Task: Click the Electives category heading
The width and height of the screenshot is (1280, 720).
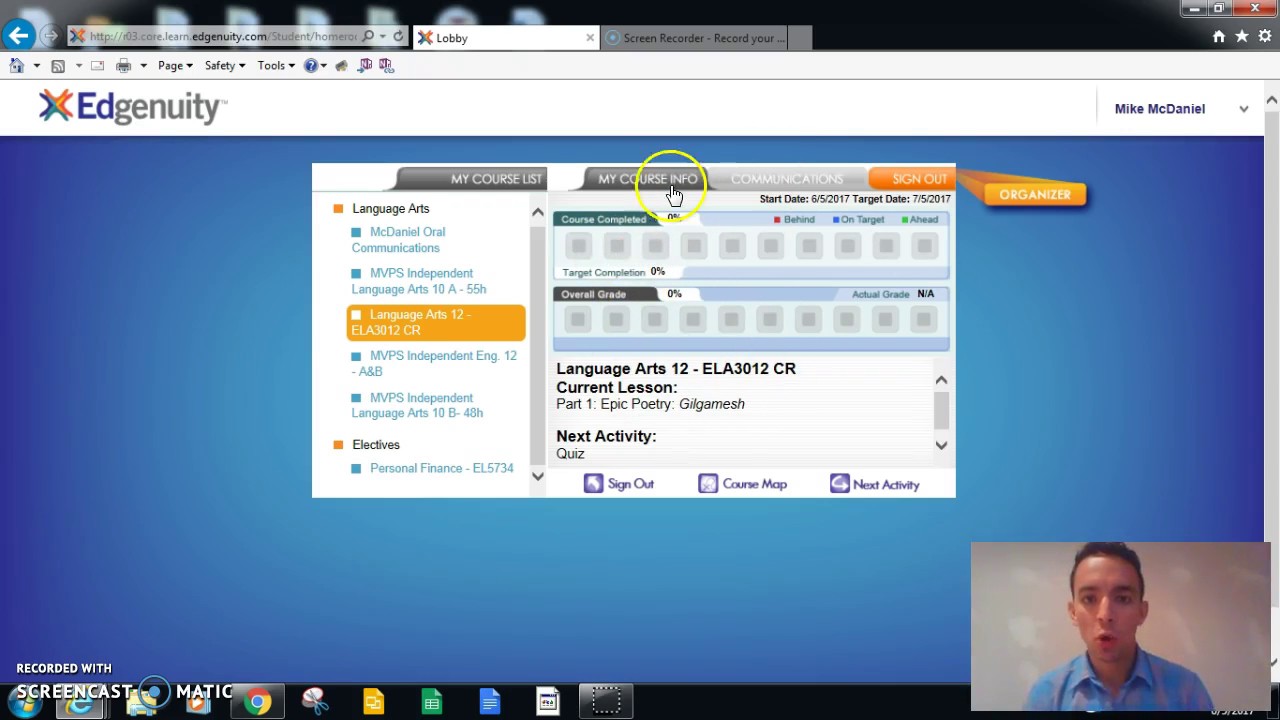Action: pyautogui.click(x=375, y=445)
